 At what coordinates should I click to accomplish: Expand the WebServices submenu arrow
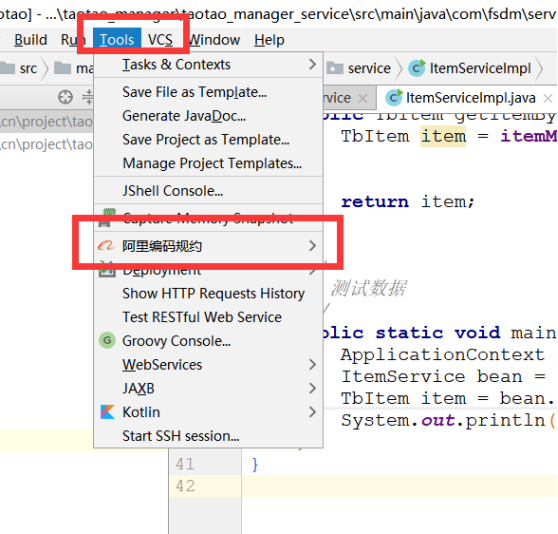point(312,365)
